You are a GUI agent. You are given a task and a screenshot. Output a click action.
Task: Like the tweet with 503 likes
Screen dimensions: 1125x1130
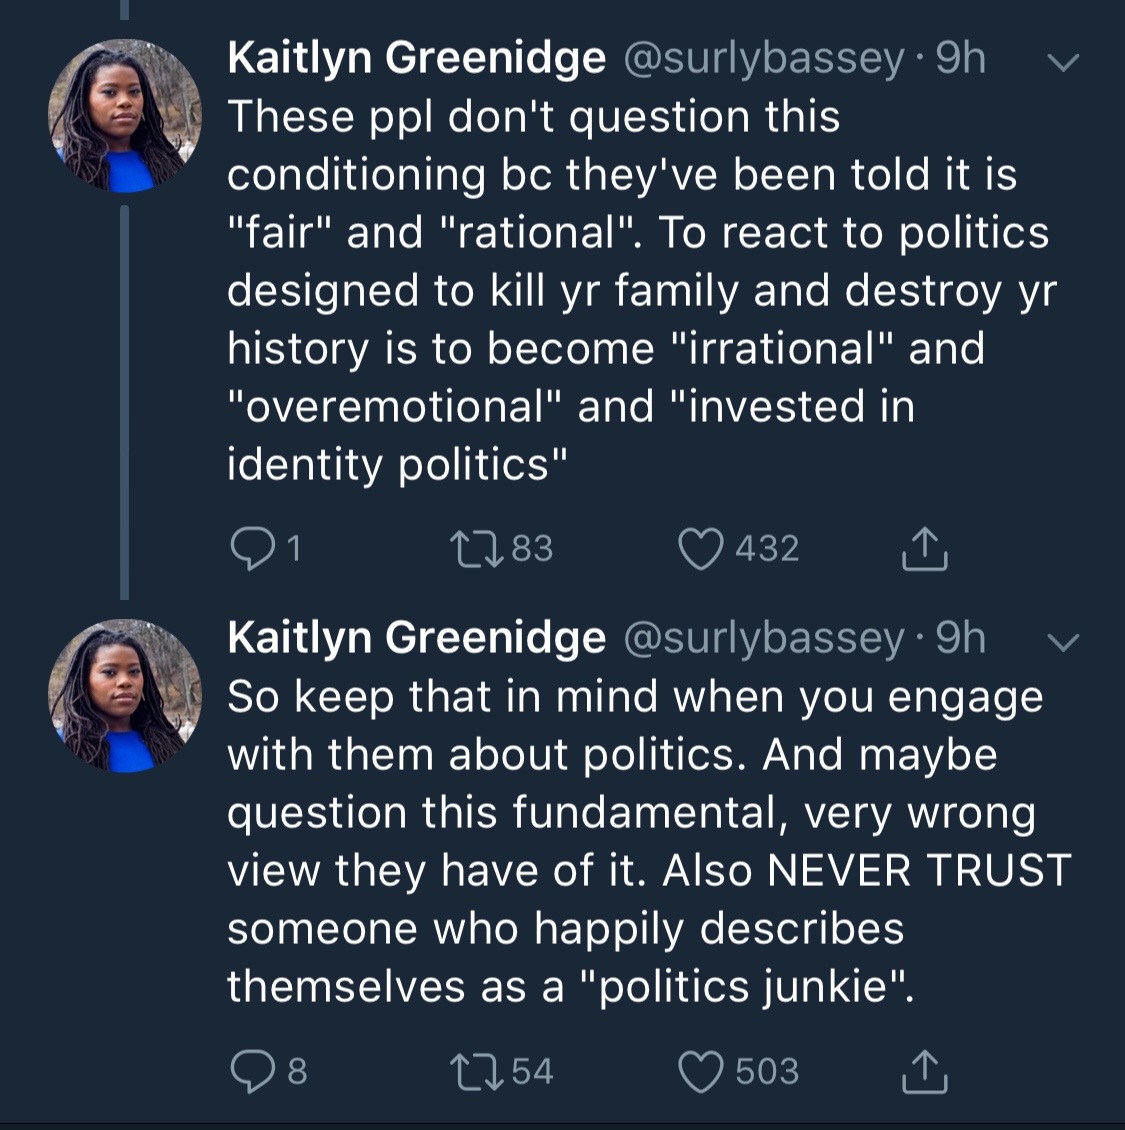tap(700, 1071)
